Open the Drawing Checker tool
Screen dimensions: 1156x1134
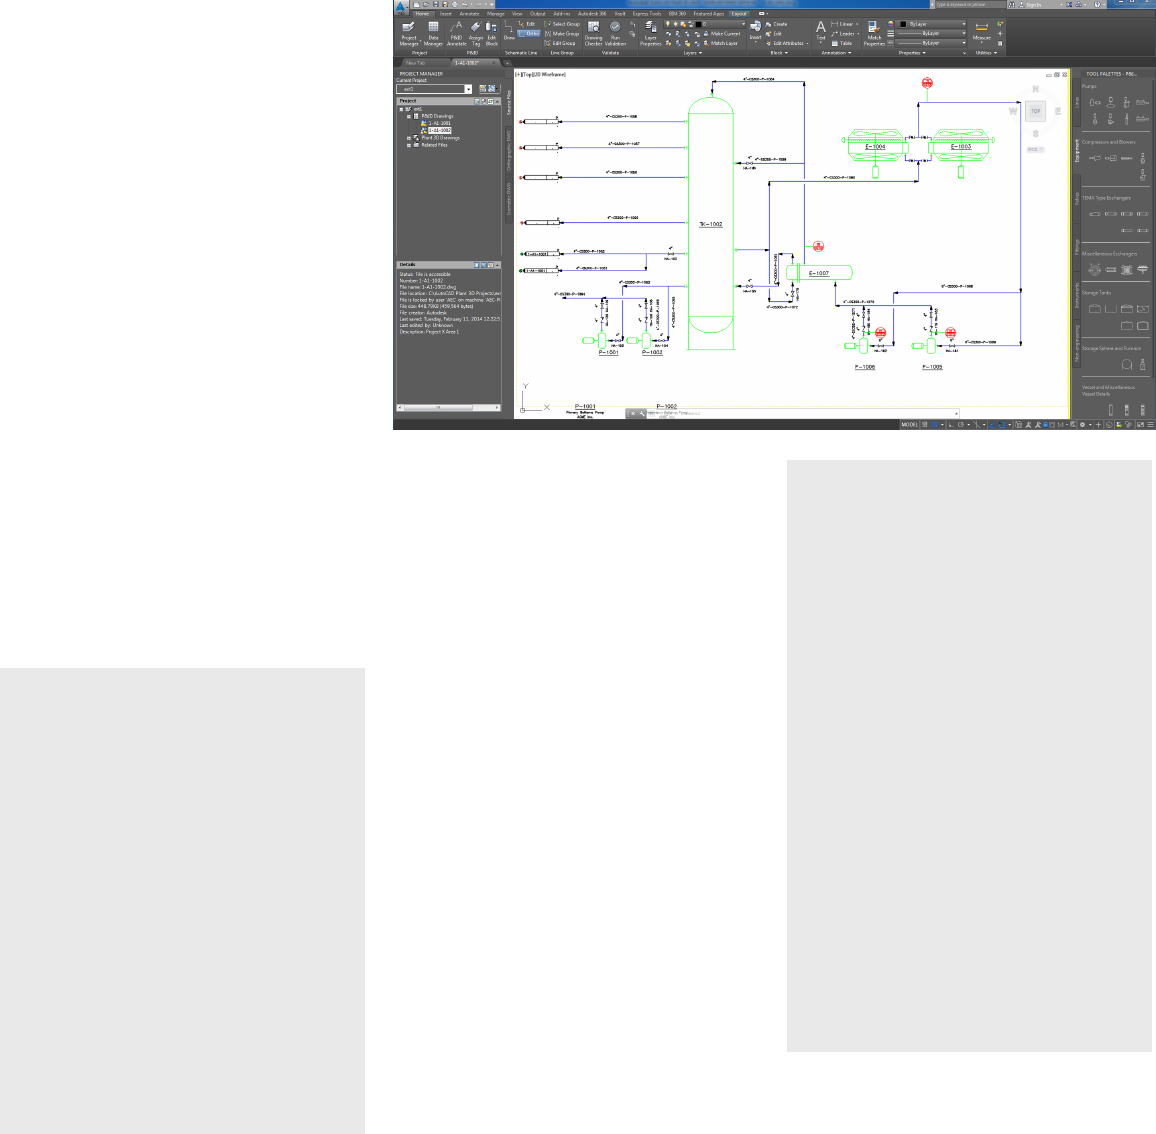click(x=593, y=34)
